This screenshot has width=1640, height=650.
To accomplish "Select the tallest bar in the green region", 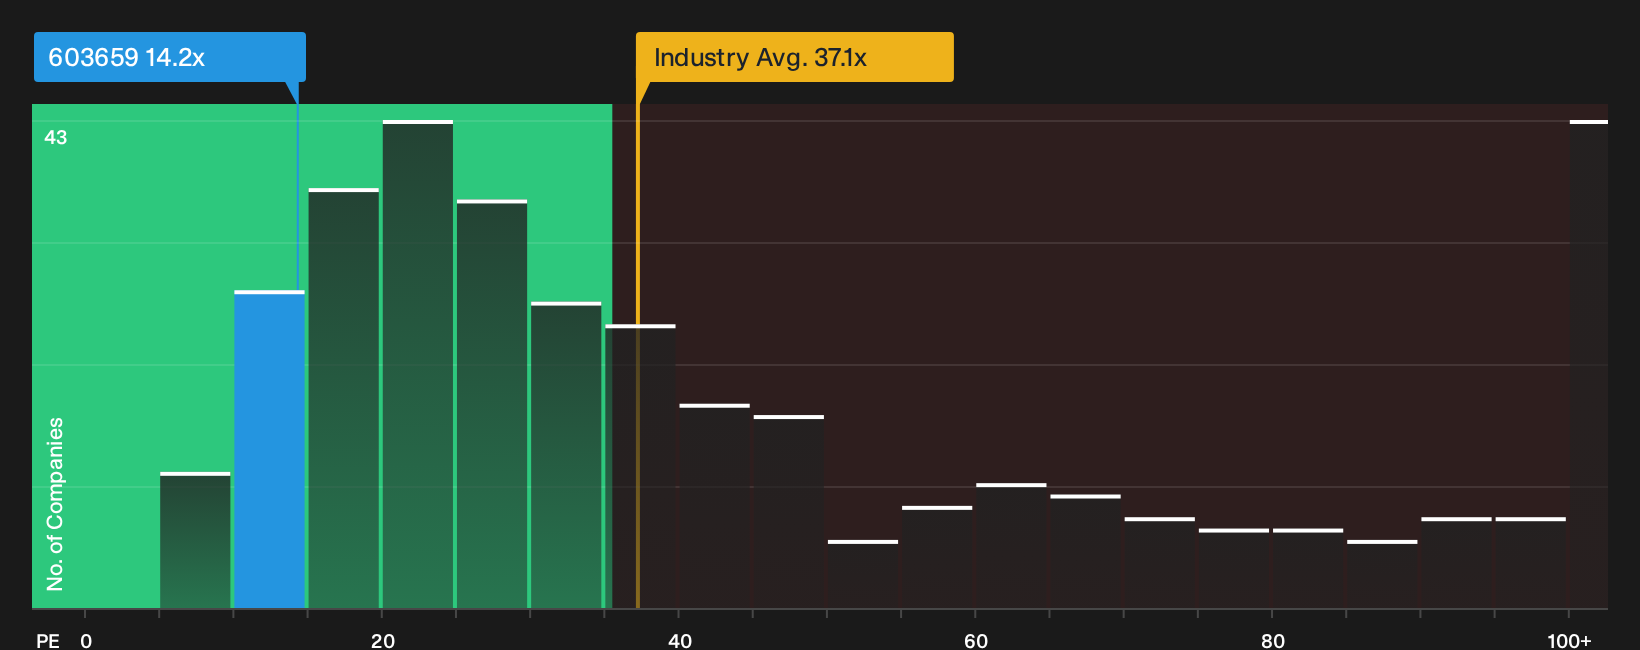I will pos(417,364).
